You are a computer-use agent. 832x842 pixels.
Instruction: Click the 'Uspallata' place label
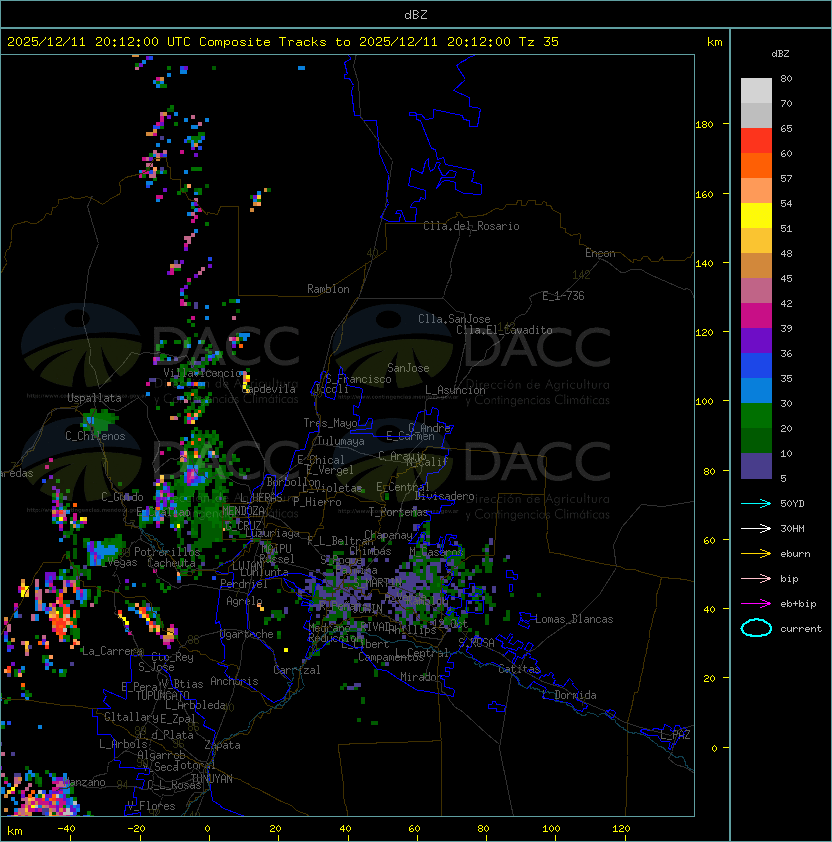tap(94, 398)
